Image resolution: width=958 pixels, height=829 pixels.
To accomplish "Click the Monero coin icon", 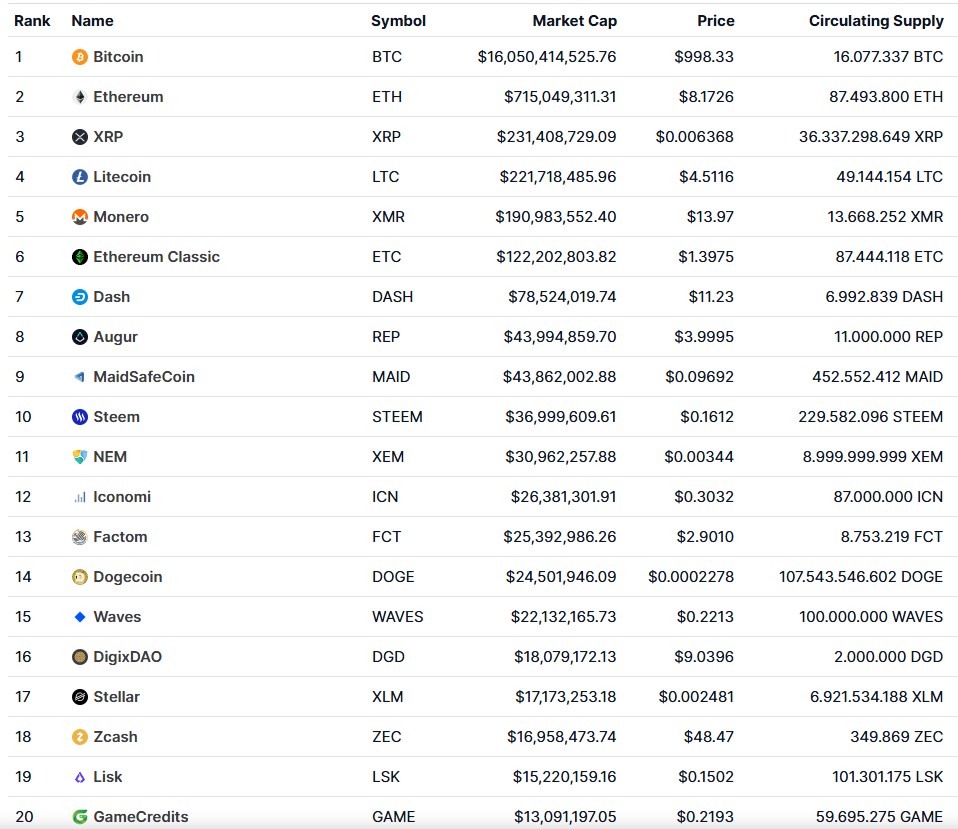I will (x=79, y=217).
